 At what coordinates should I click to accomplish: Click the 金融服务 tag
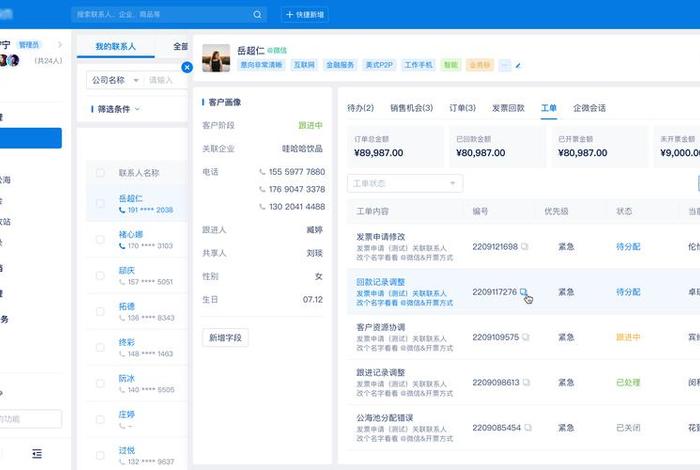pyautogui.click(x=340, y=65)
